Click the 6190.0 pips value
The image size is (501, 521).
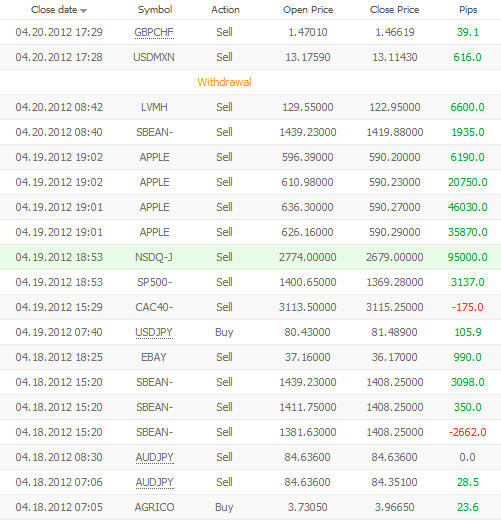pyautogui.click(x=468, y=157)
